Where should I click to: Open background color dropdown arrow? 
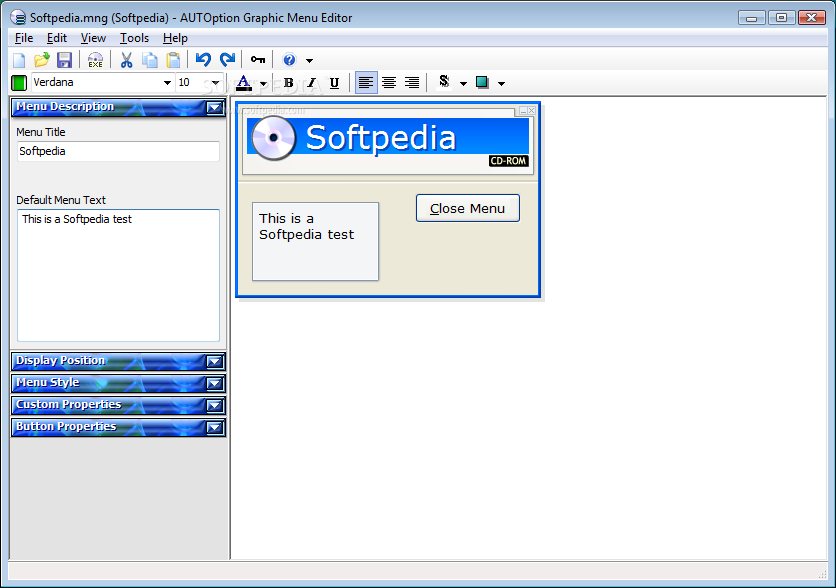[501, 84]
